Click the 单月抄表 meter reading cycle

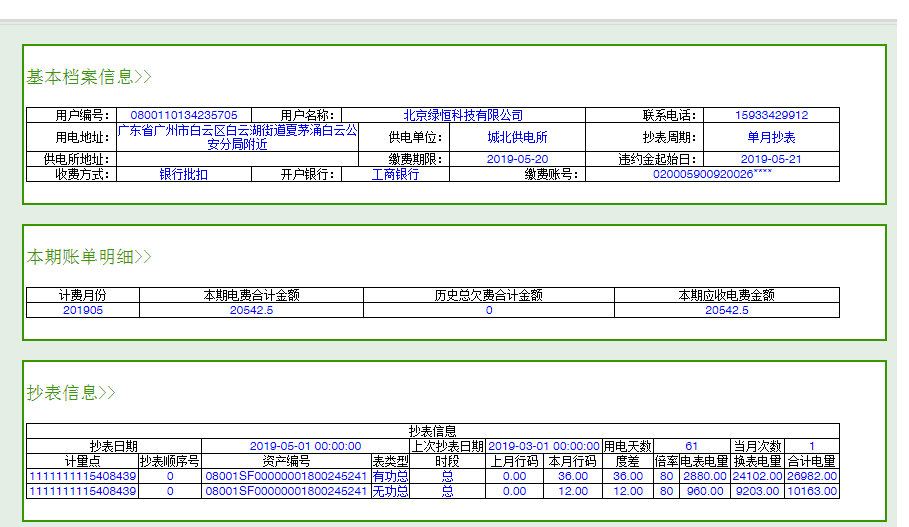pos(771,137)
